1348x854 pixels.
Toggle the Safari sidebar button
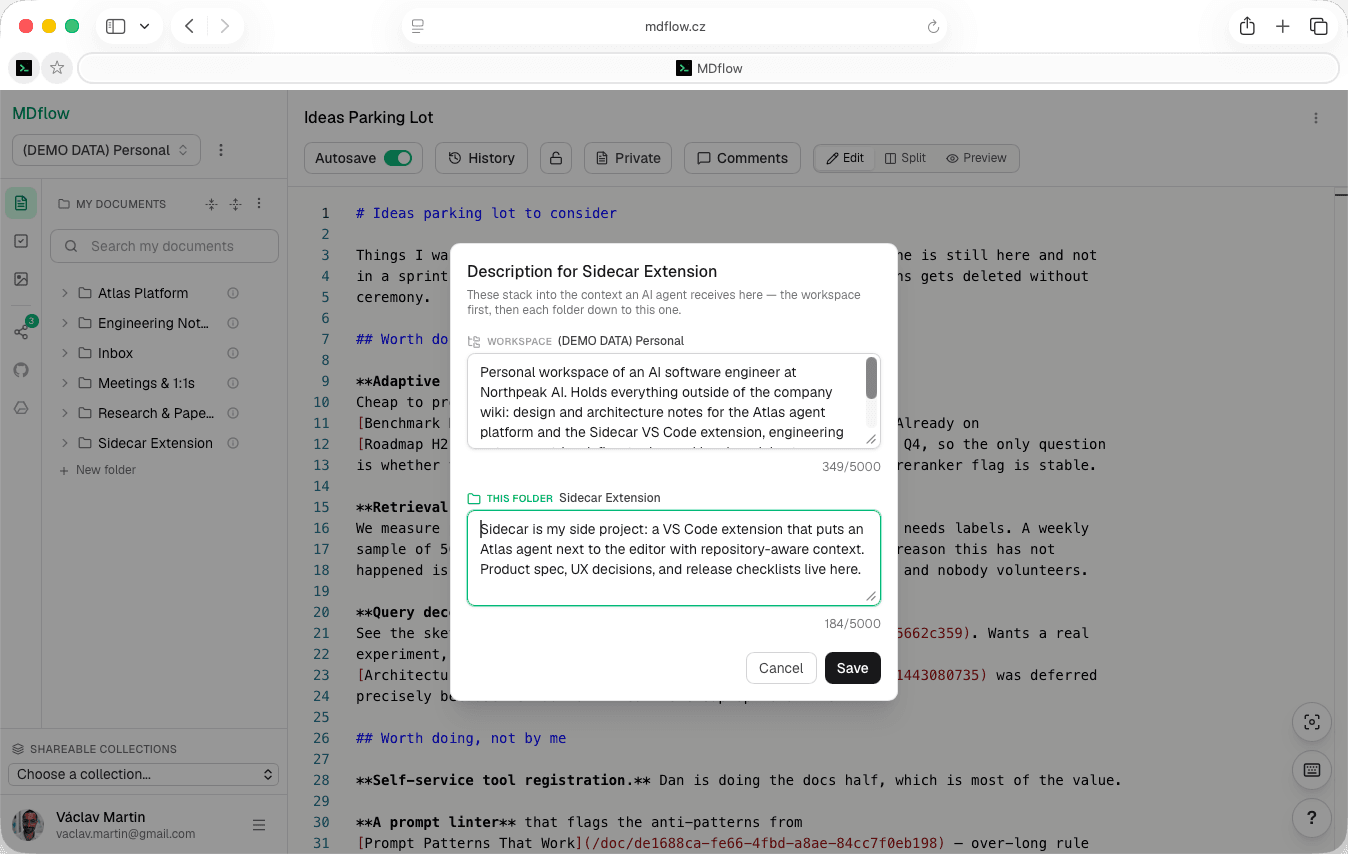[116, 27]
